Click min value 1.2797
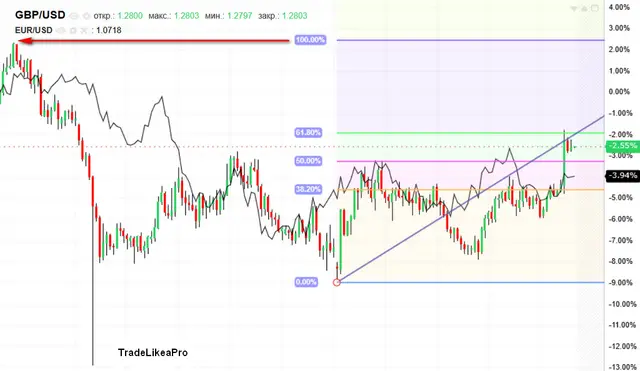640x371 pixels. coord(240,16)
